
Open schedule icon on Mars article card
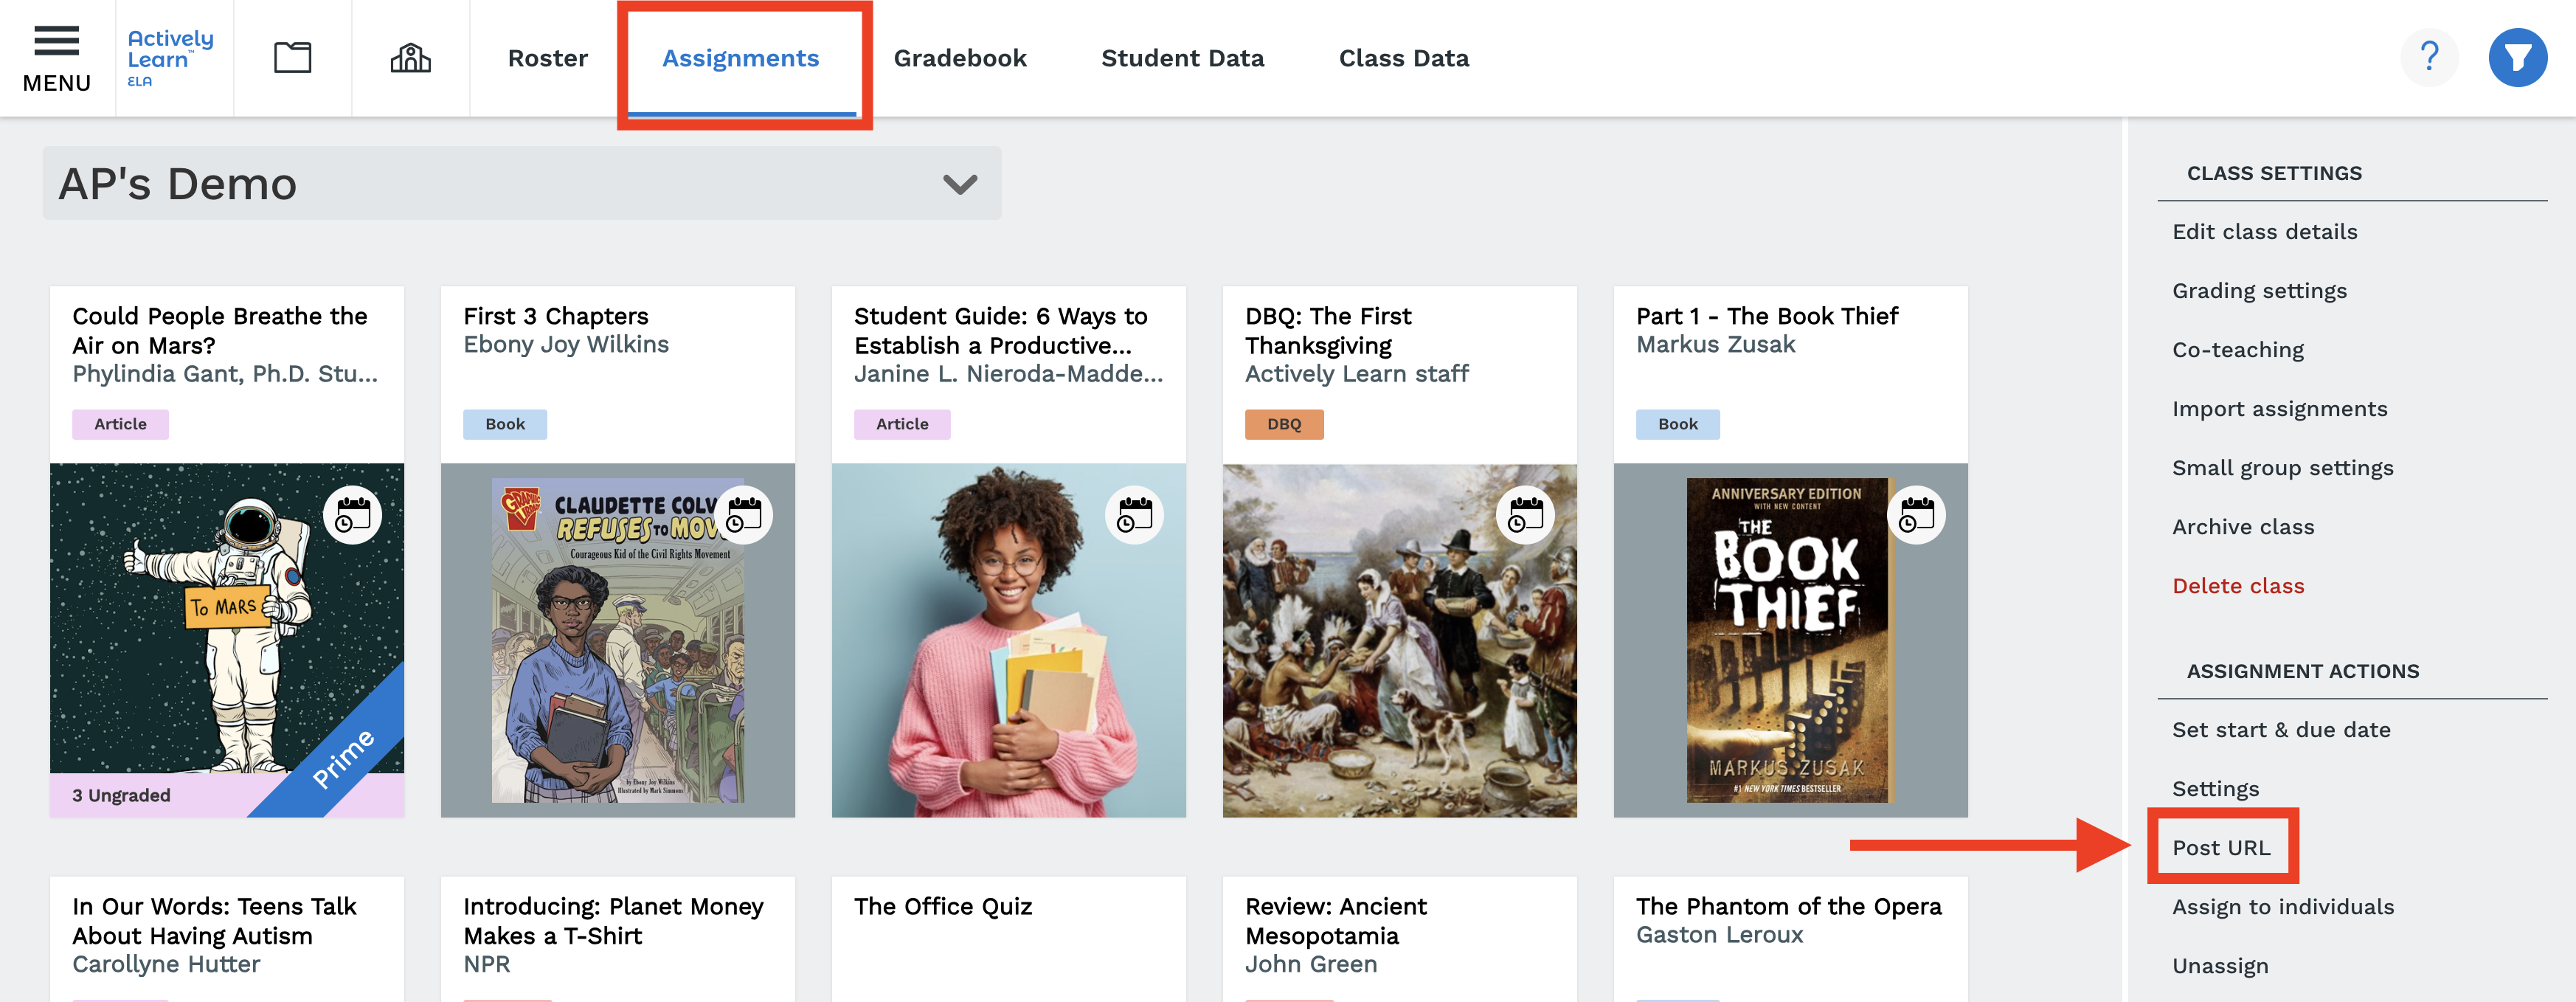pos(353,514)
